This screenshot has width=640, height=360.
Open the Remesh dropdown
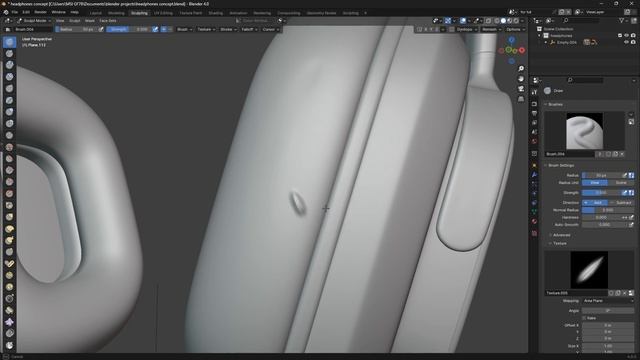[x=491, y=29]
